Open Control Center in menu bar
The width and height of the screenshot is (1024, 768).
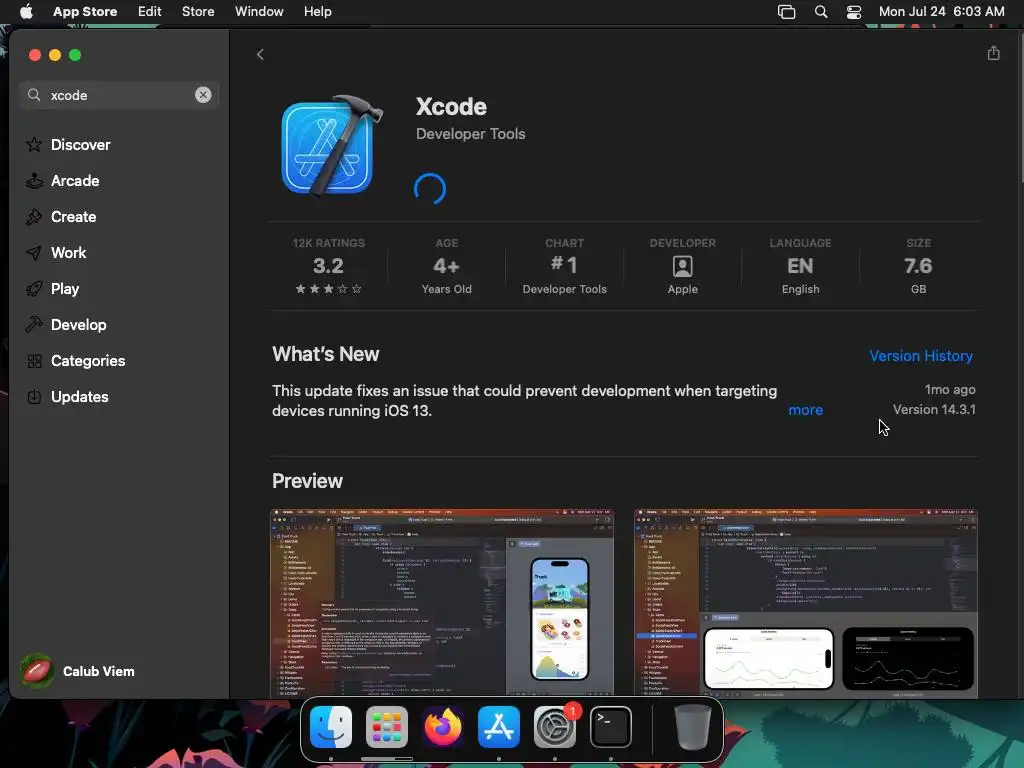tap(854, 12)
